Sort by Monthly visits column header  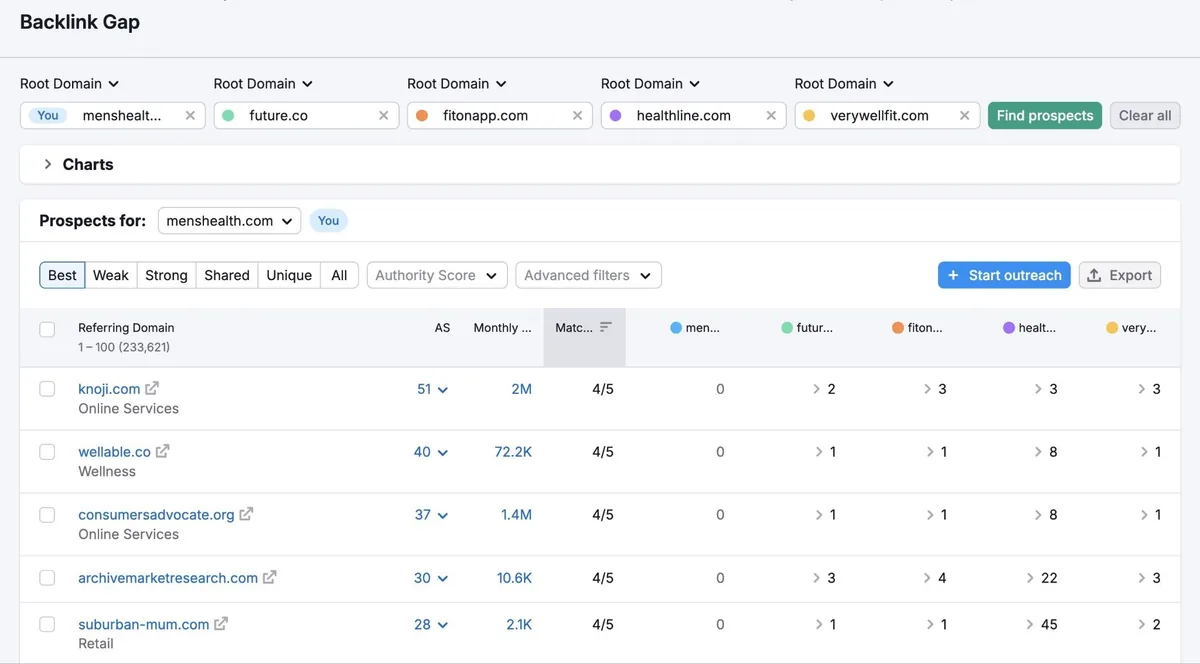point(502,327)
